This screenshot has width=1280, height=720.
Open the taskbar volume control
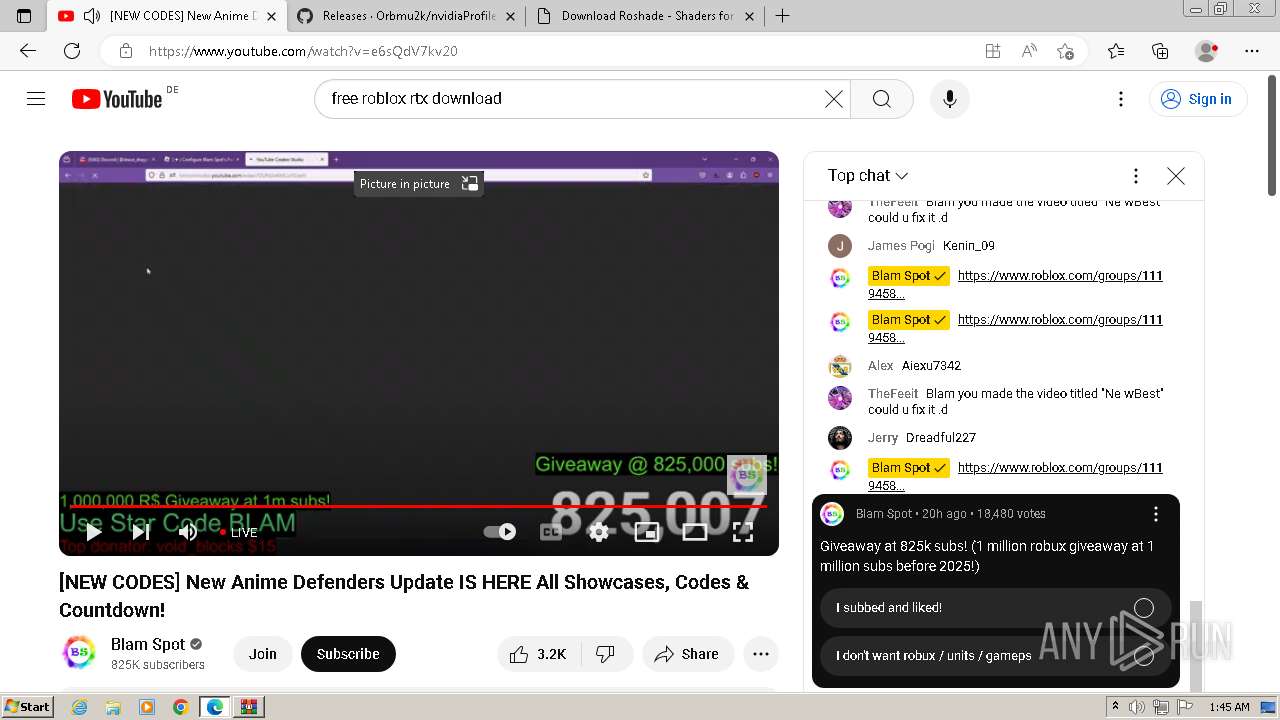pos(1137,707)
